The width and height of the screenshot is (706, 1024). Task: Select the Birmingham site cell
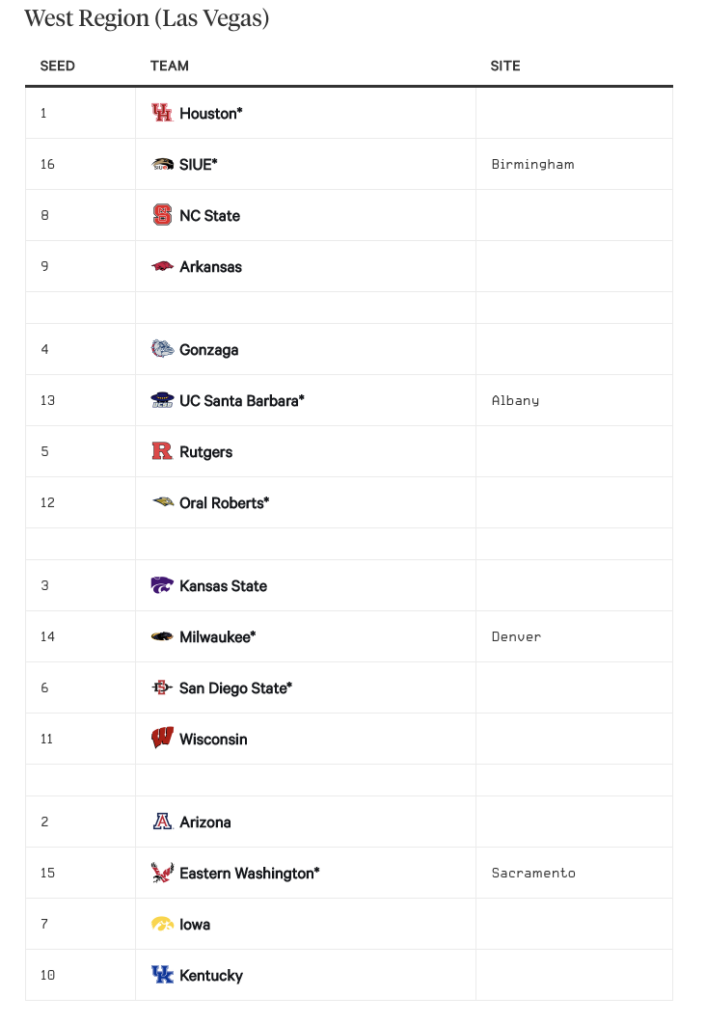(x=574, y=164)
